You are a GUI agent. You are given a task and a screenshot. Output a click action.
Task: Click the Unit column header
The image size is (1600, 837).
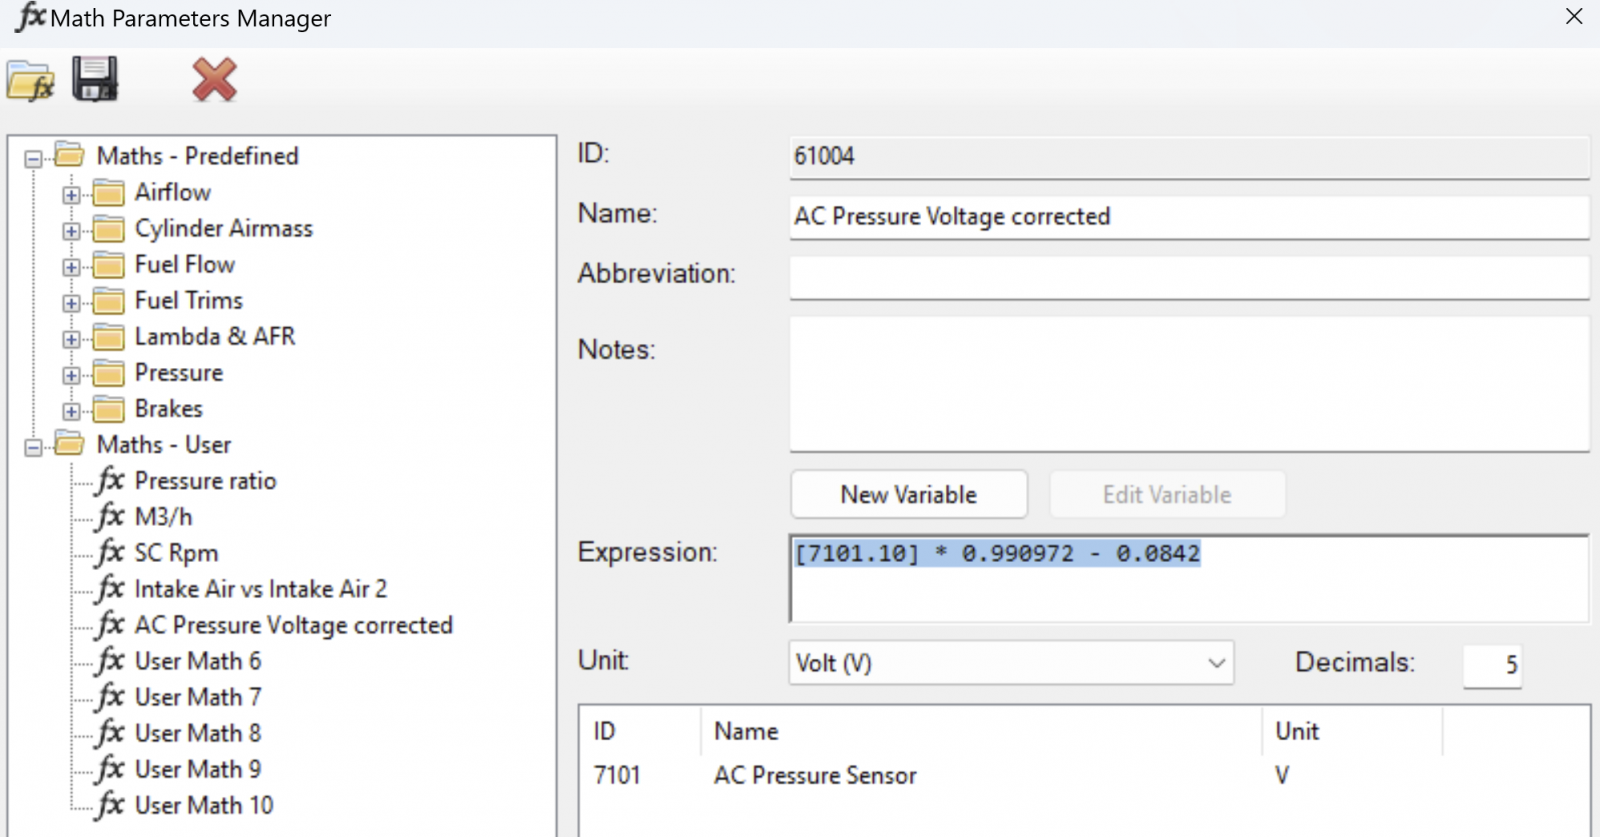pyautogui.click(x=1352, y=731)
